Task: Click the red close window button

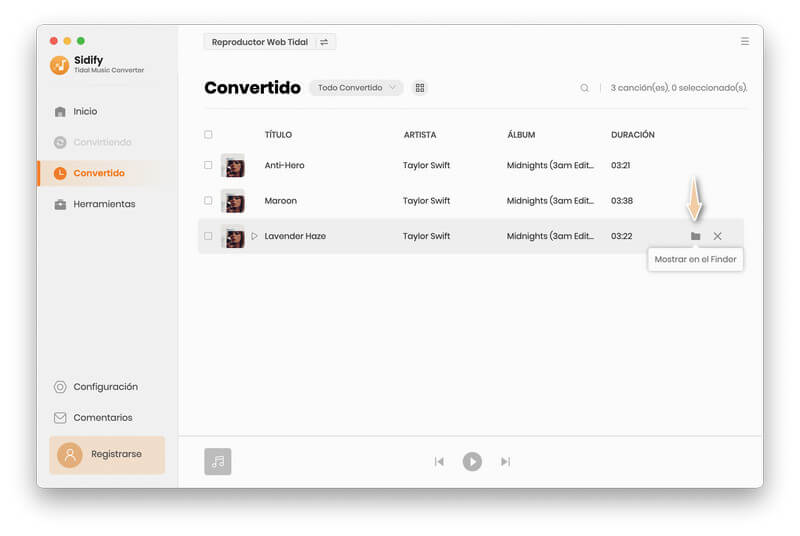Action: pyautogui.click(x=54, y=41)
